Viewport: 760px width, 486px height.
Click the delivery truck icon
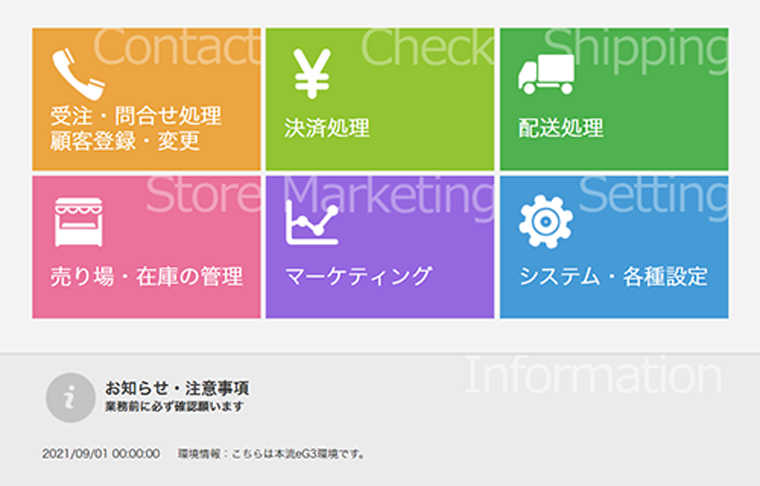click(x=546, y=74)
